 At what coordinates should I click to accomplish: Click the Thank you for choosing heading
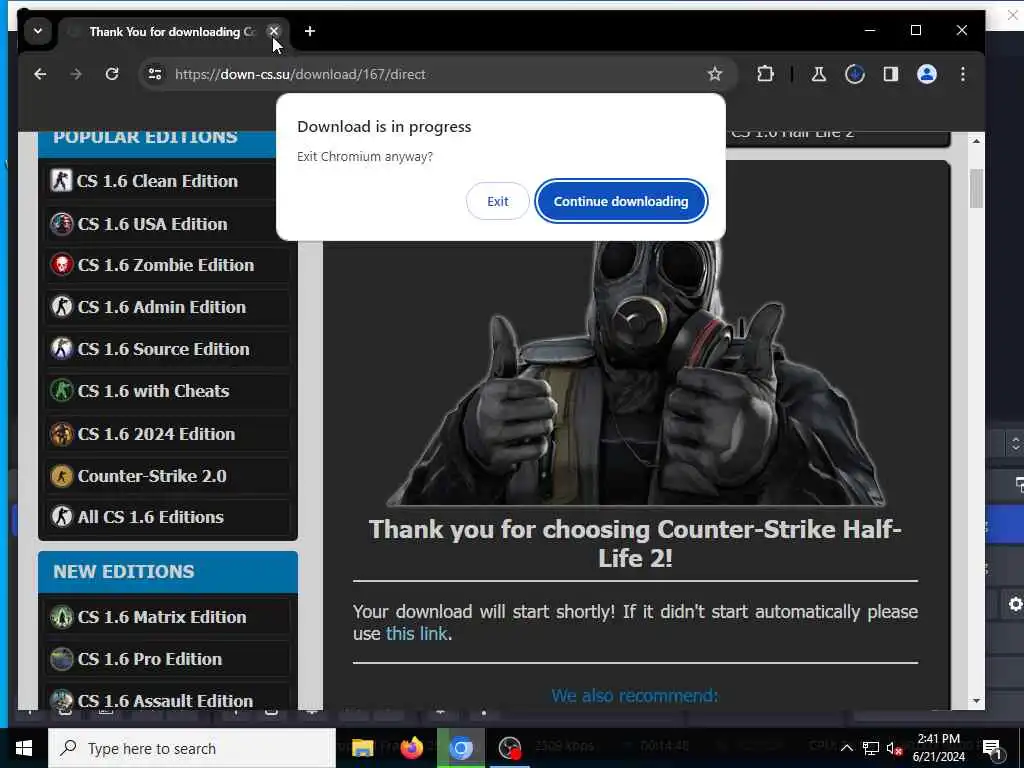pos(635,543)
